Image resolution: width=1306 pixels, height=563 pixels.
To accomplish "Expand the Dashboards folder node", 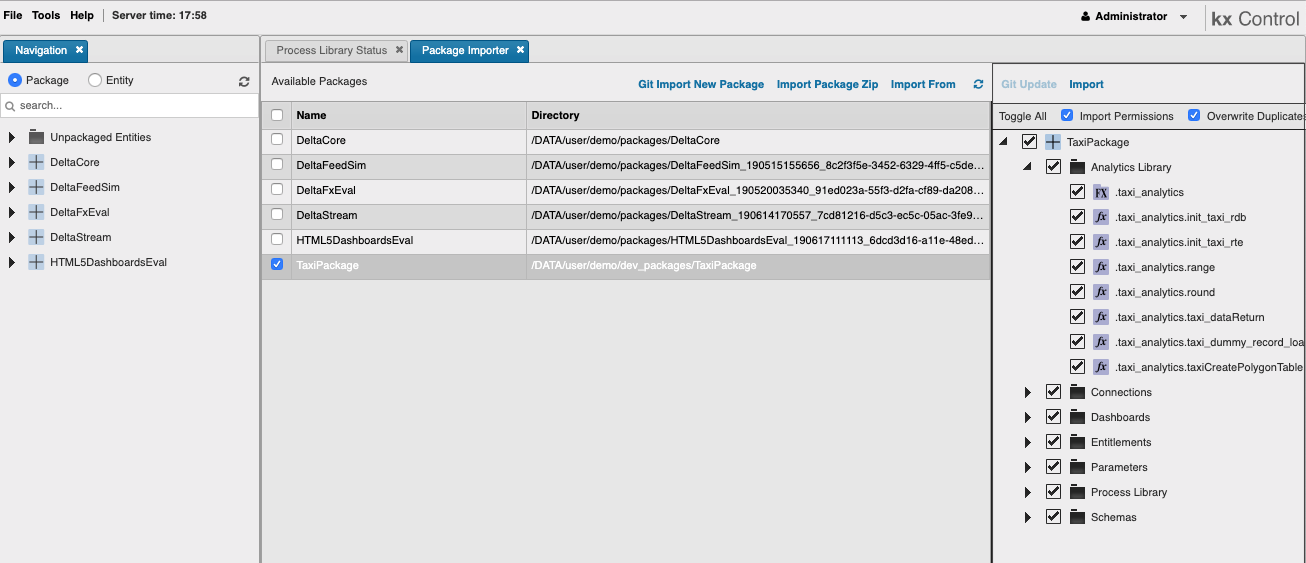I will click(1028, 417).
